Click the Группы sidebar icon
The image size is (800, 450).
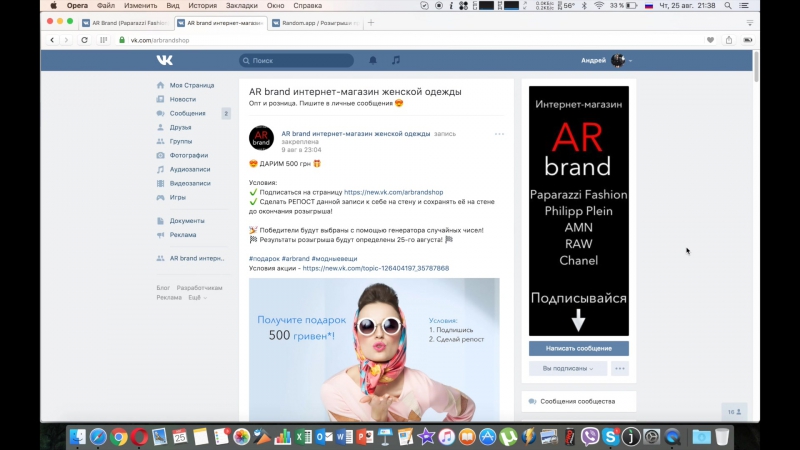pos(160,141)
